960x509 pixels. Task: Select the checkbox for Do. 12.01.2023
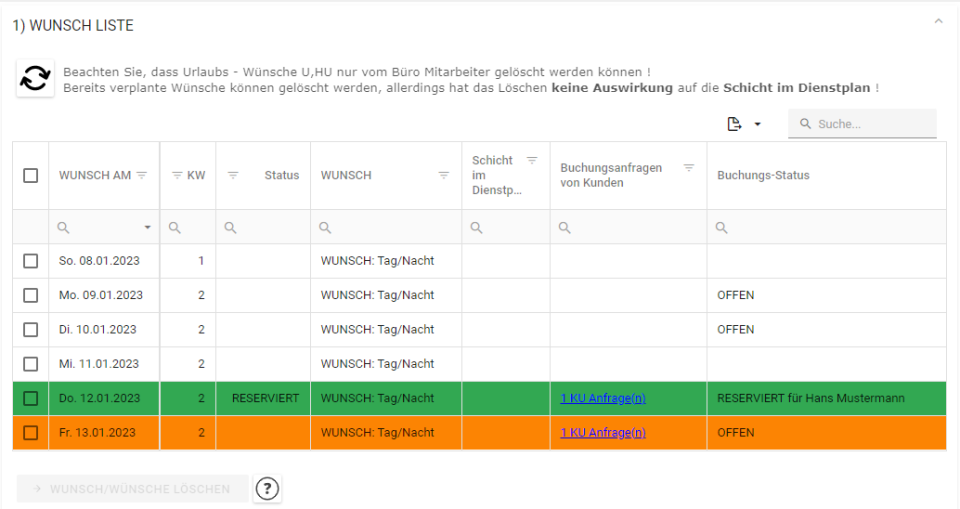point(31,398)
